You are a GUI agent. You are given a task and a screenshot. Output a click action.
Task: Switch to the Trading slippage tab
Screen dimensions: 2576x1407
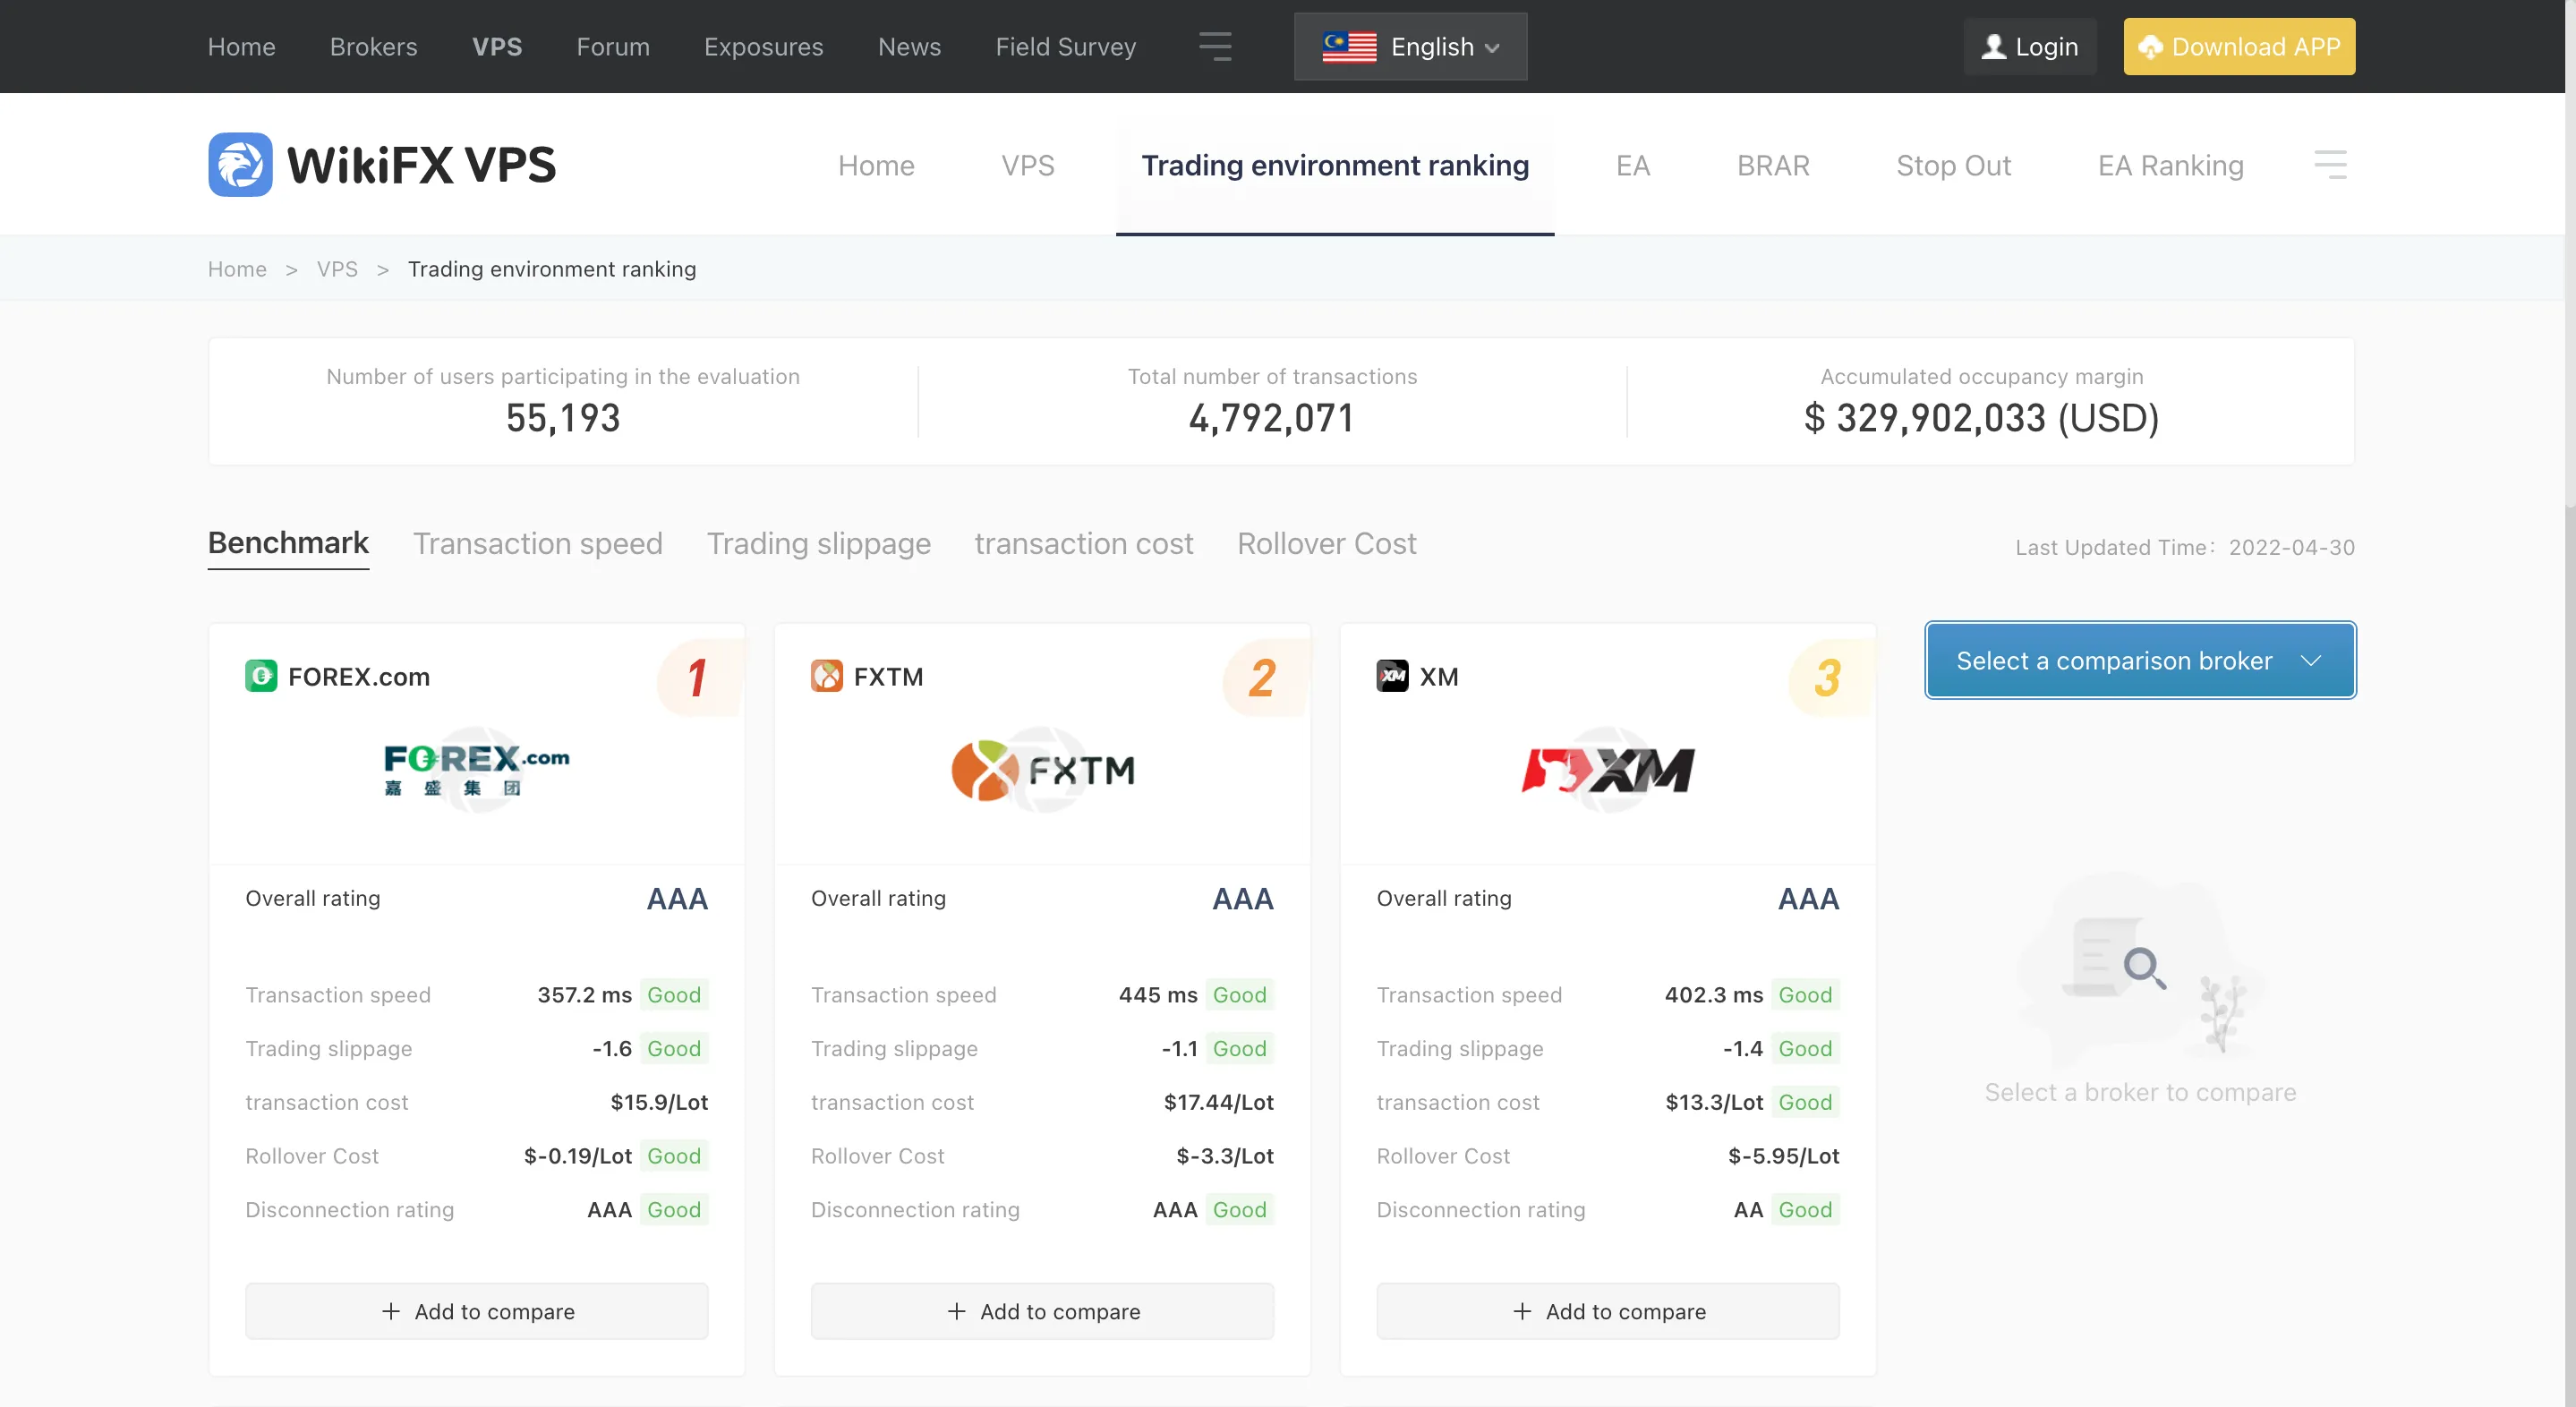(x=819, y=543)
